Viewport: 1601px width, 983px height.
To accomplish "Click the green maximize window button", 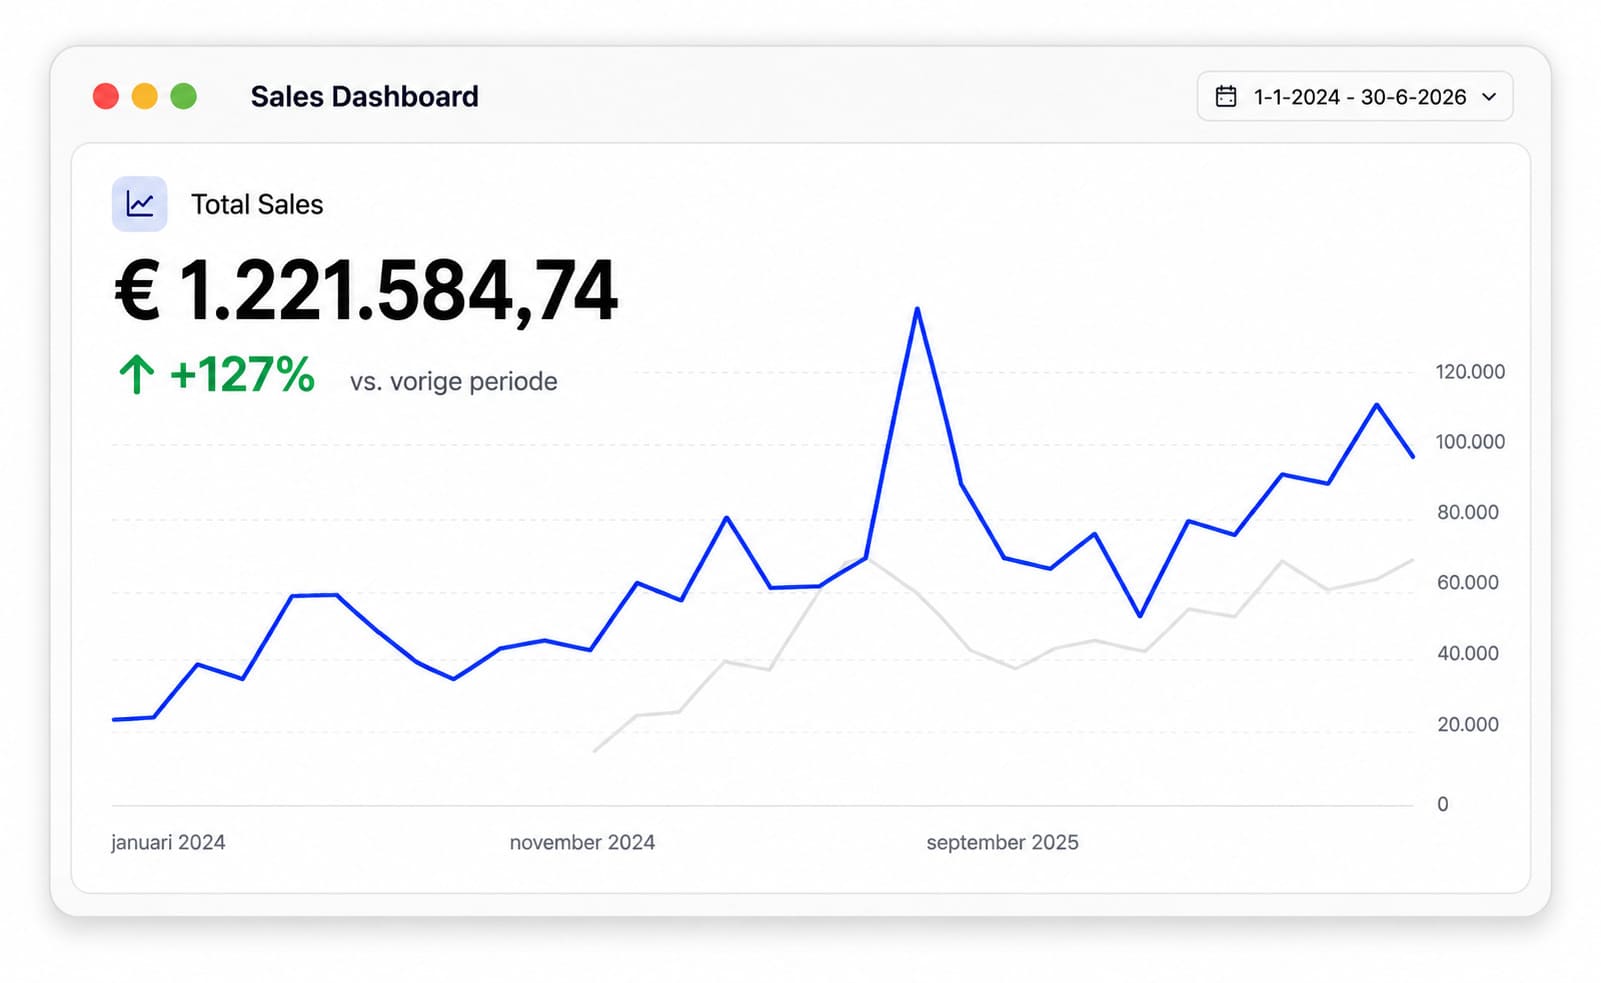I will (184, 96).
